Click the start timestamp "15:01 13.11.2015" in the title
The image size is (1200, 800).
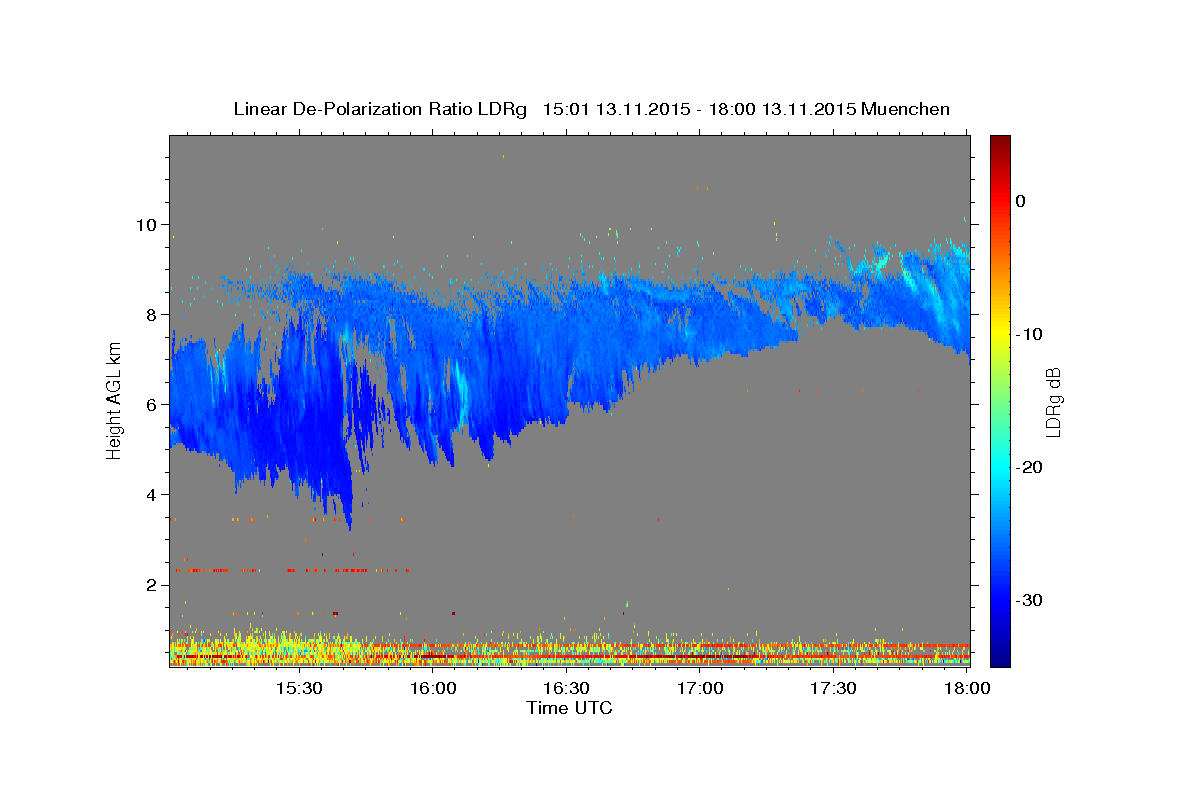[615, 109]
